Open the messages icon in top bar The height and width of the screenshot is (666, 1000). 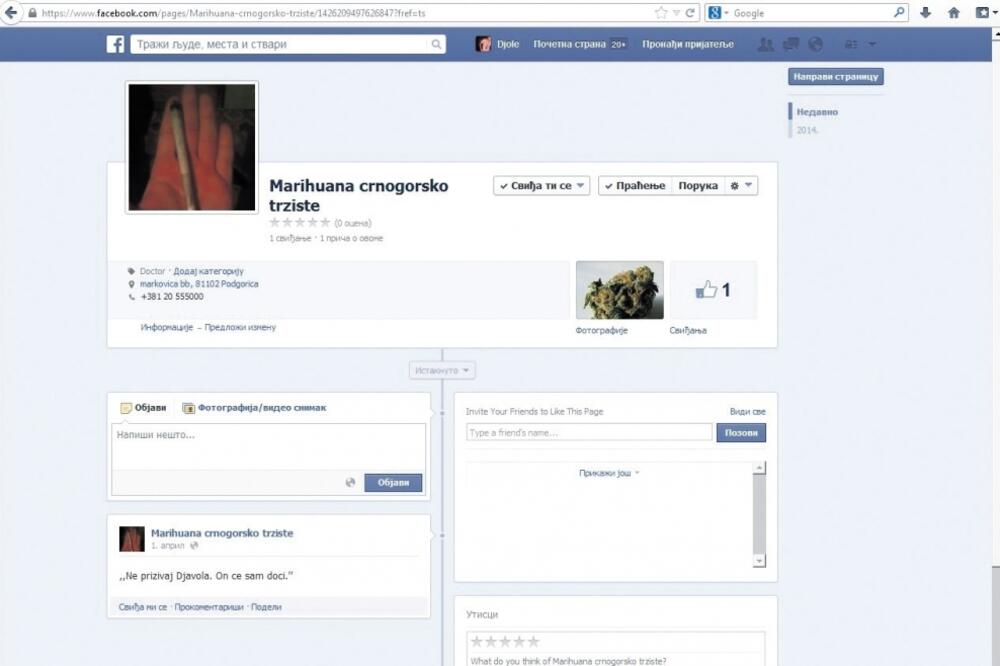coord(790,44)
